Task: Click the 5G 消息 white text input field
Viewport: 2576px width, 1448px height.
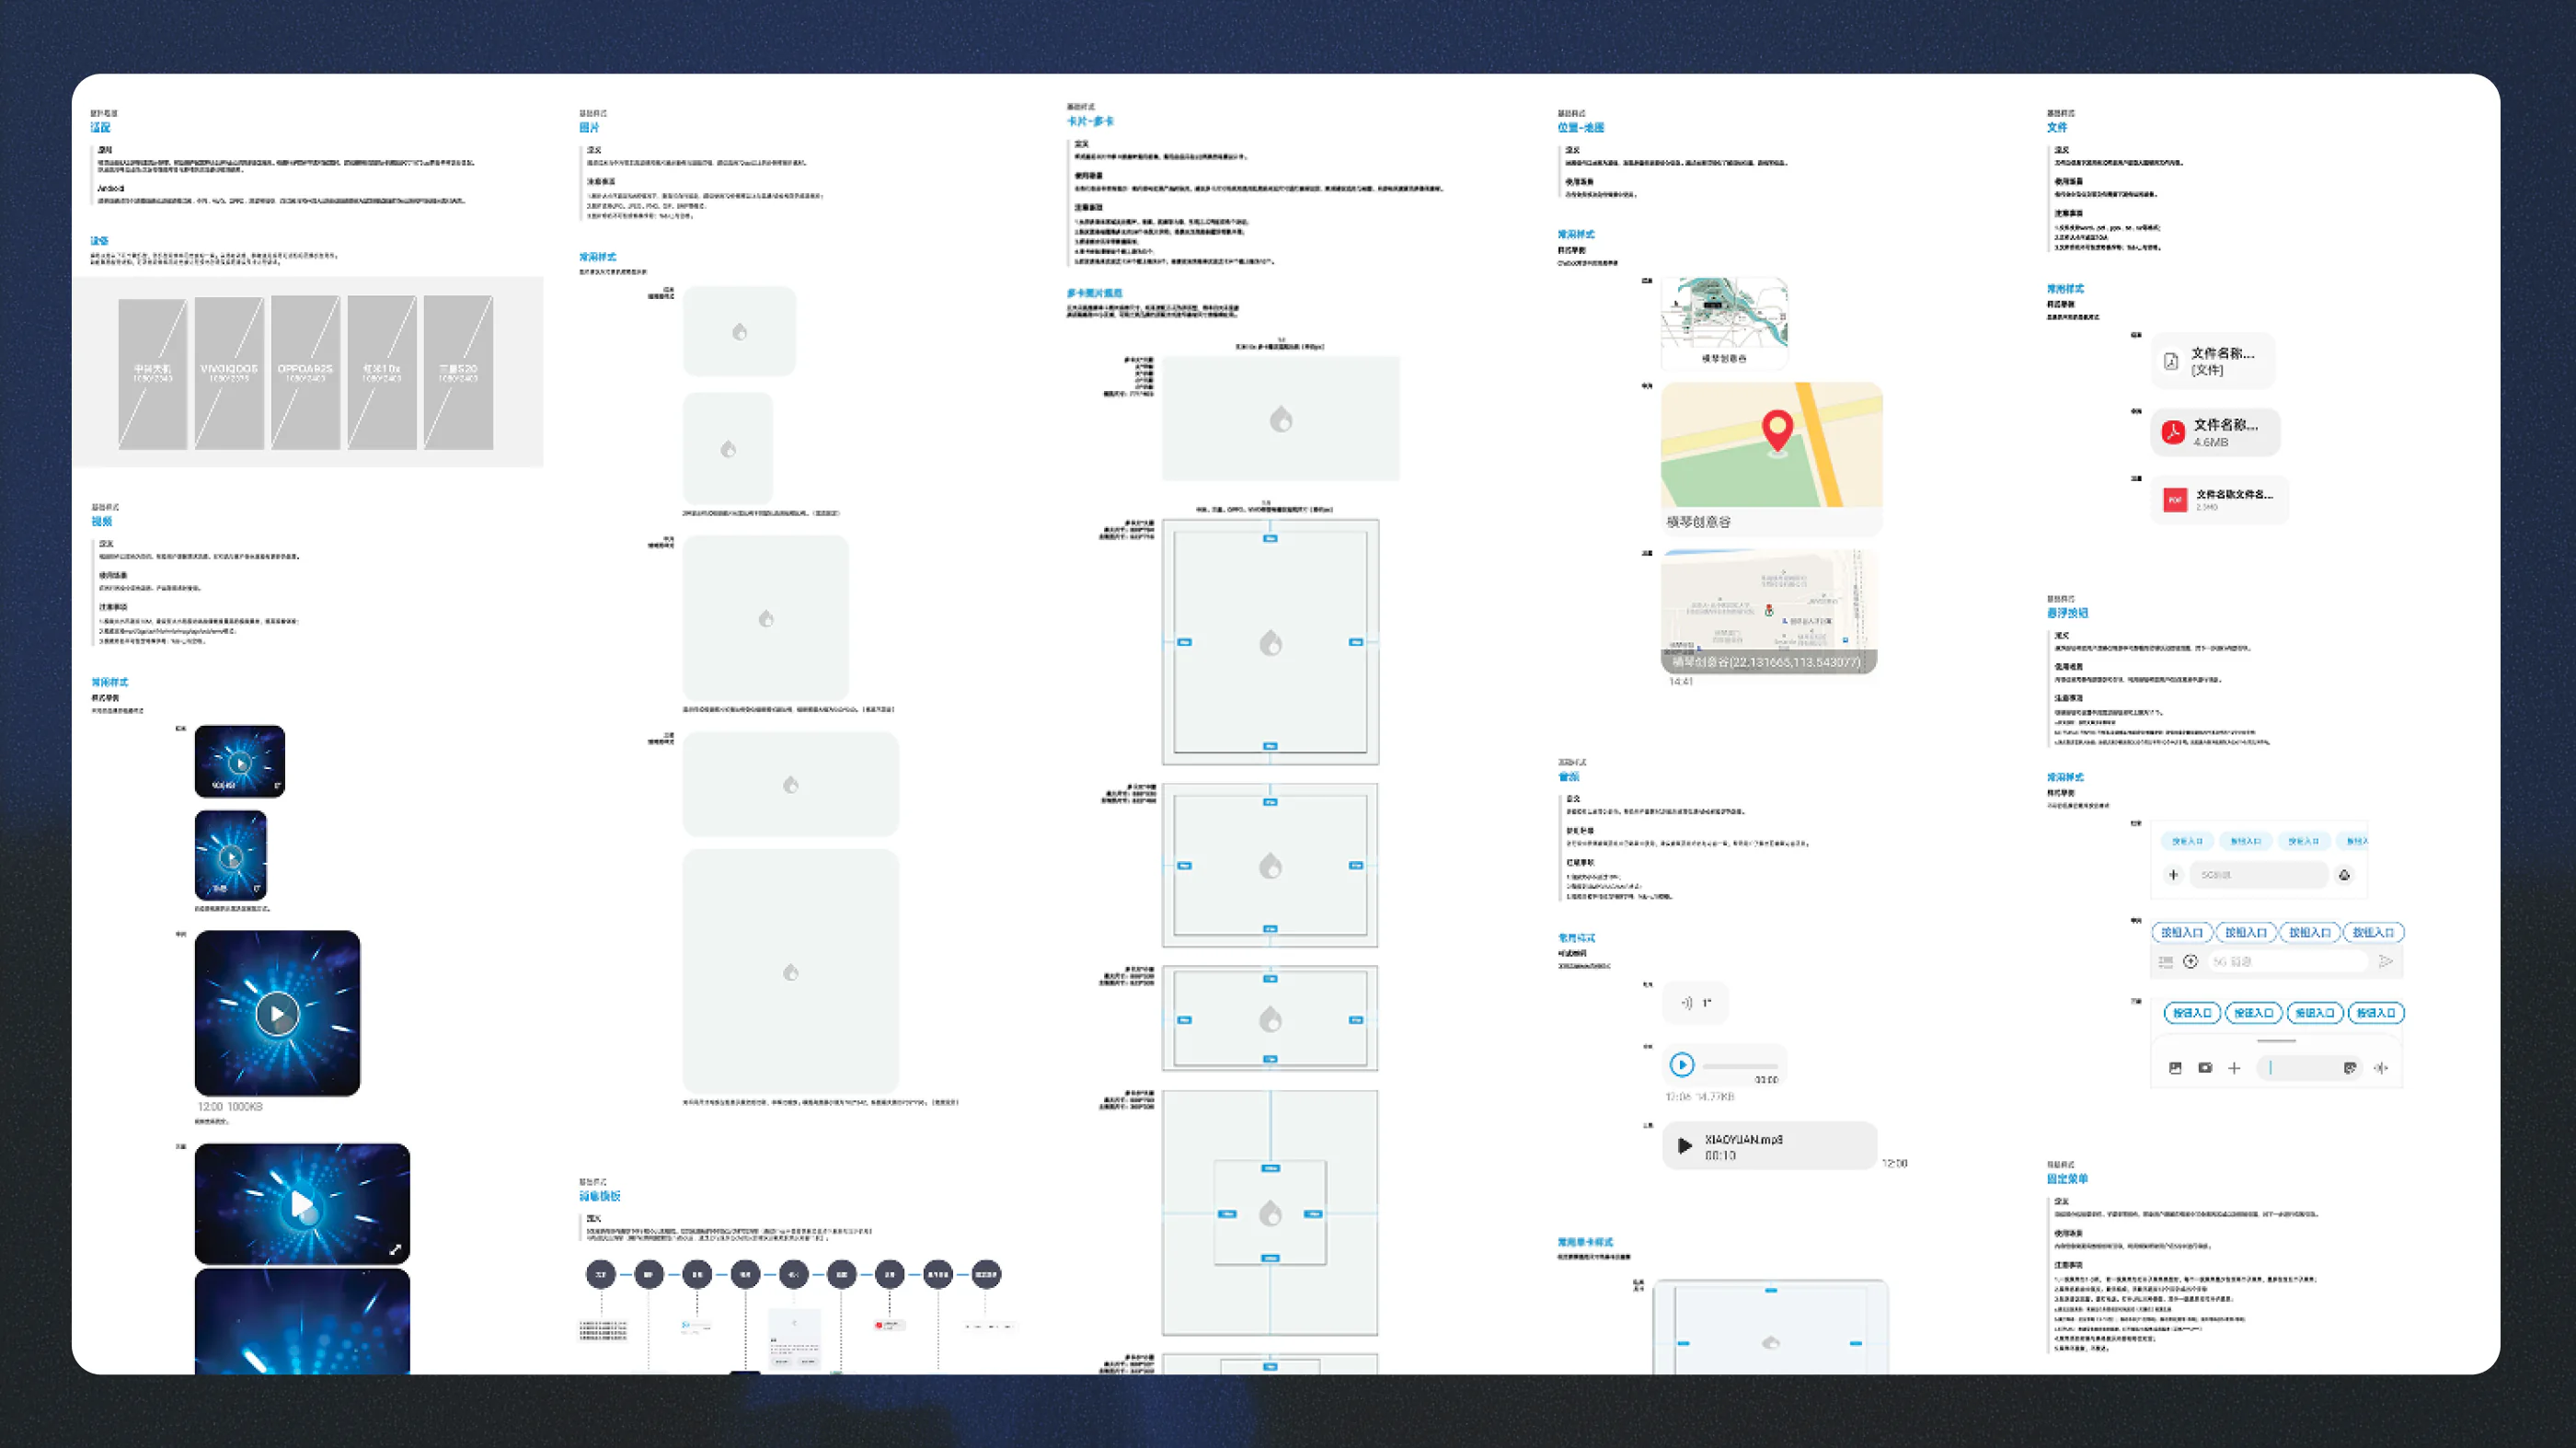Action: [2286, 961]
